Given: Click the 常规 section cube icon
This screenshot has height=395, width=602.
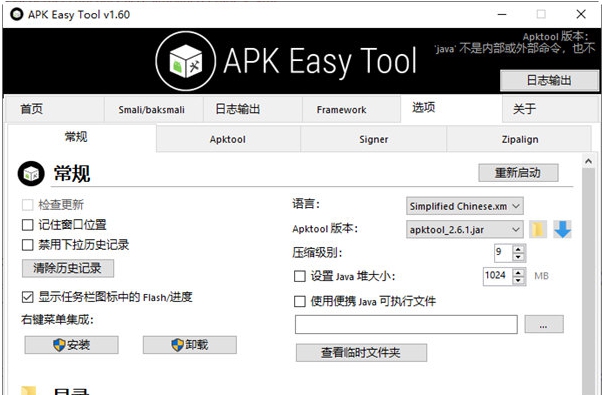Looking at the screenshot, I should tap(31, 174).
